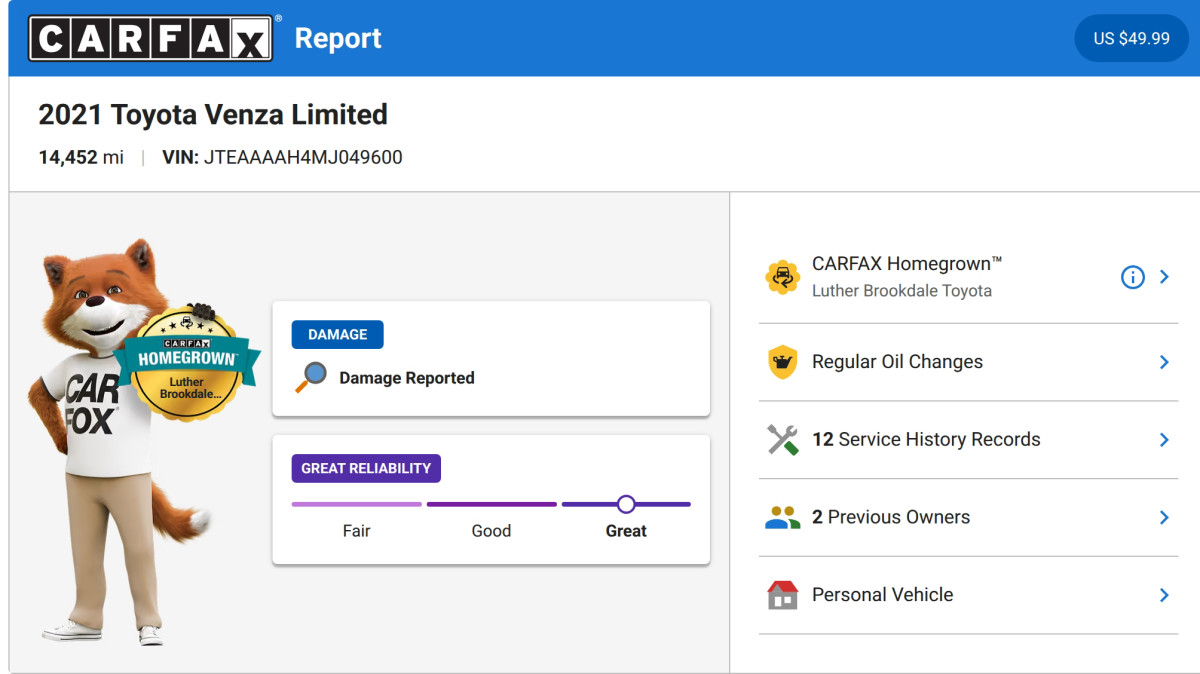Screen dimensions: 1200x674
Task: Click the CARFAX Homegrown gold medal badge
Action: 187,362
